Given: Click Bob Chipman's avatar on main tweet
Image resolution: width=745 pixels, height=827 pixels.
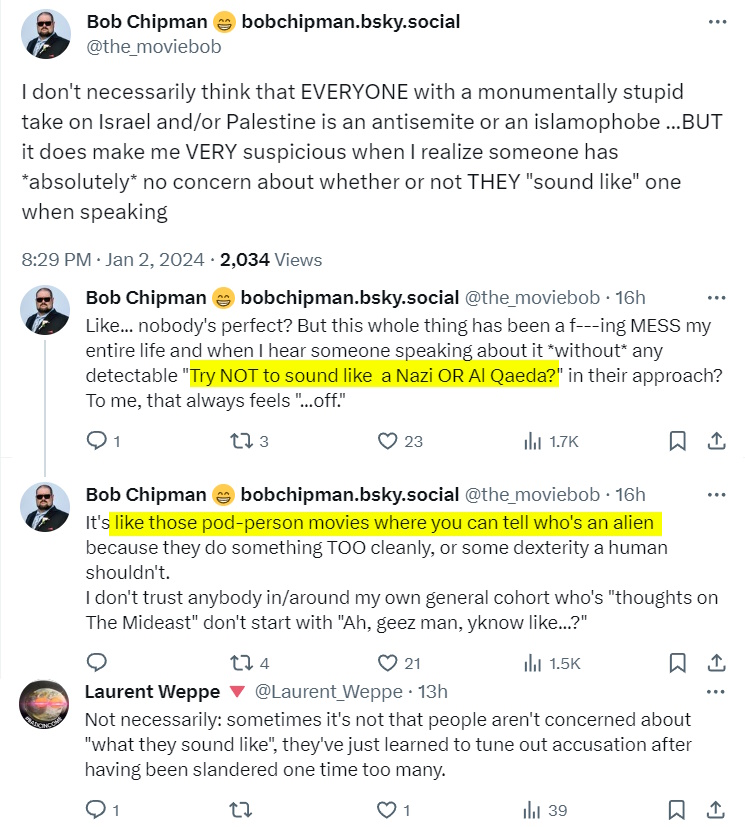Looking at the screenshot, I should tap(45, 35).
